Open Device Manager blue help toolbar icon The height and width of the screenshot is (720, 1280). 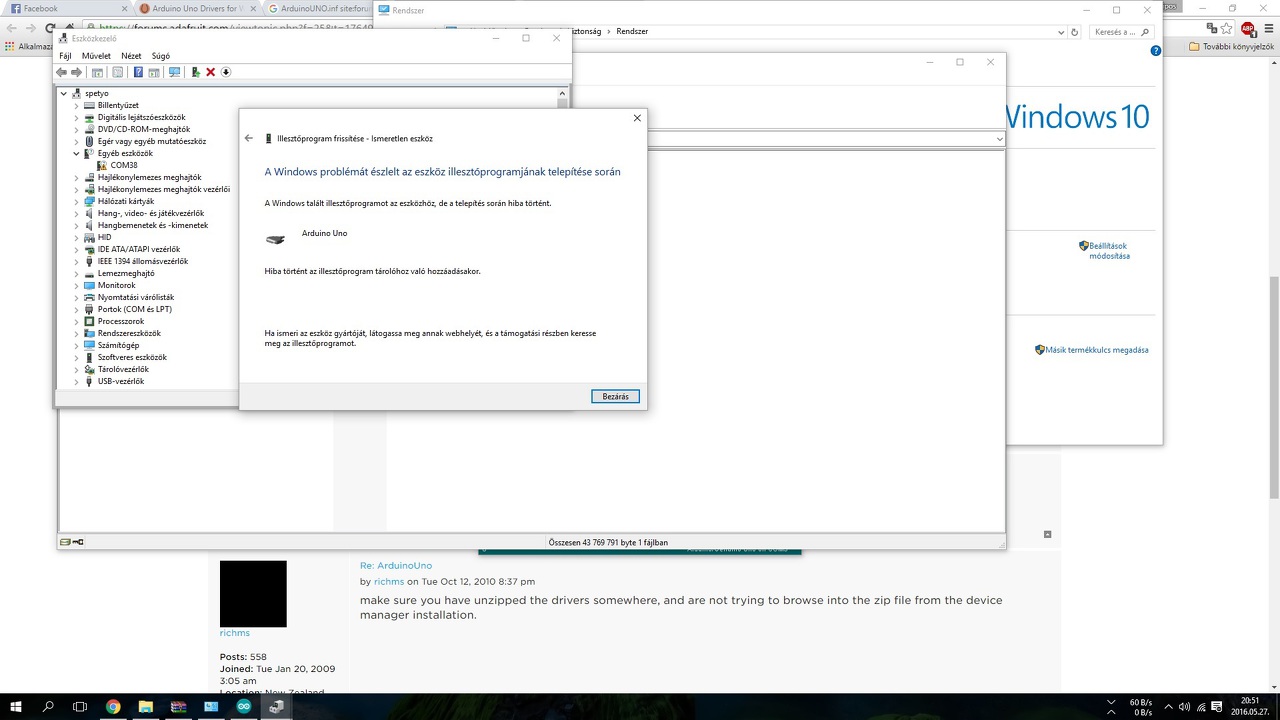(138, 72)
